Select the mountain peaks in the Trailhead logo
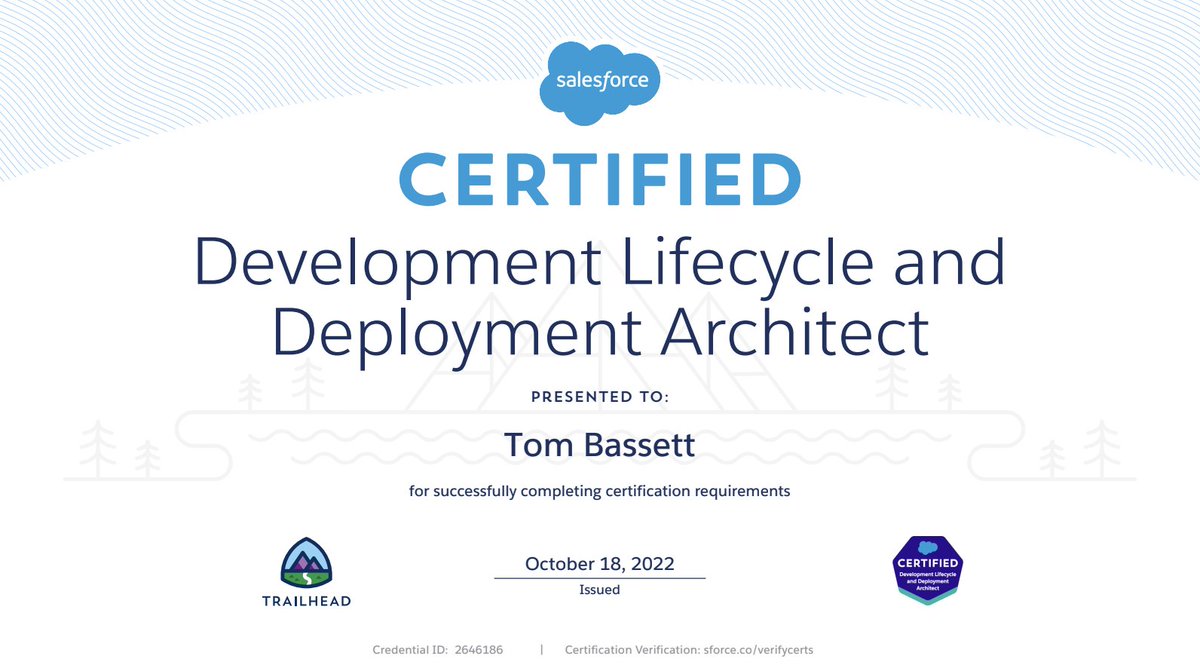 (x=305, y=558)
